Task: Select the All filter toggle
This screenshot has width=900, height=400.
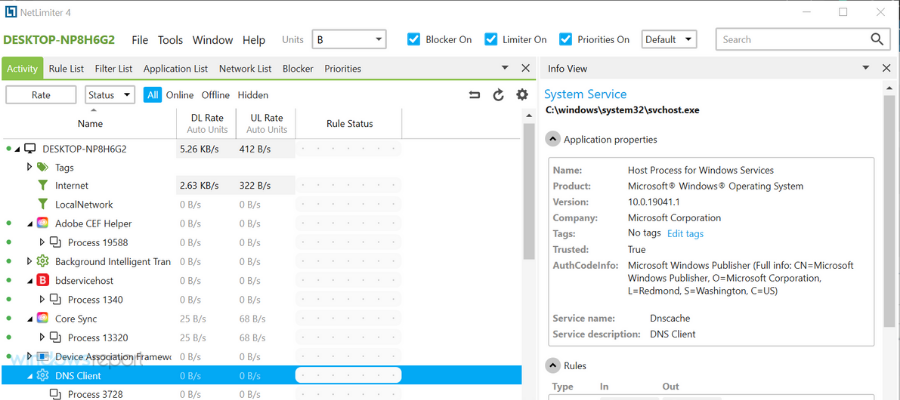Action: point(152,95)
